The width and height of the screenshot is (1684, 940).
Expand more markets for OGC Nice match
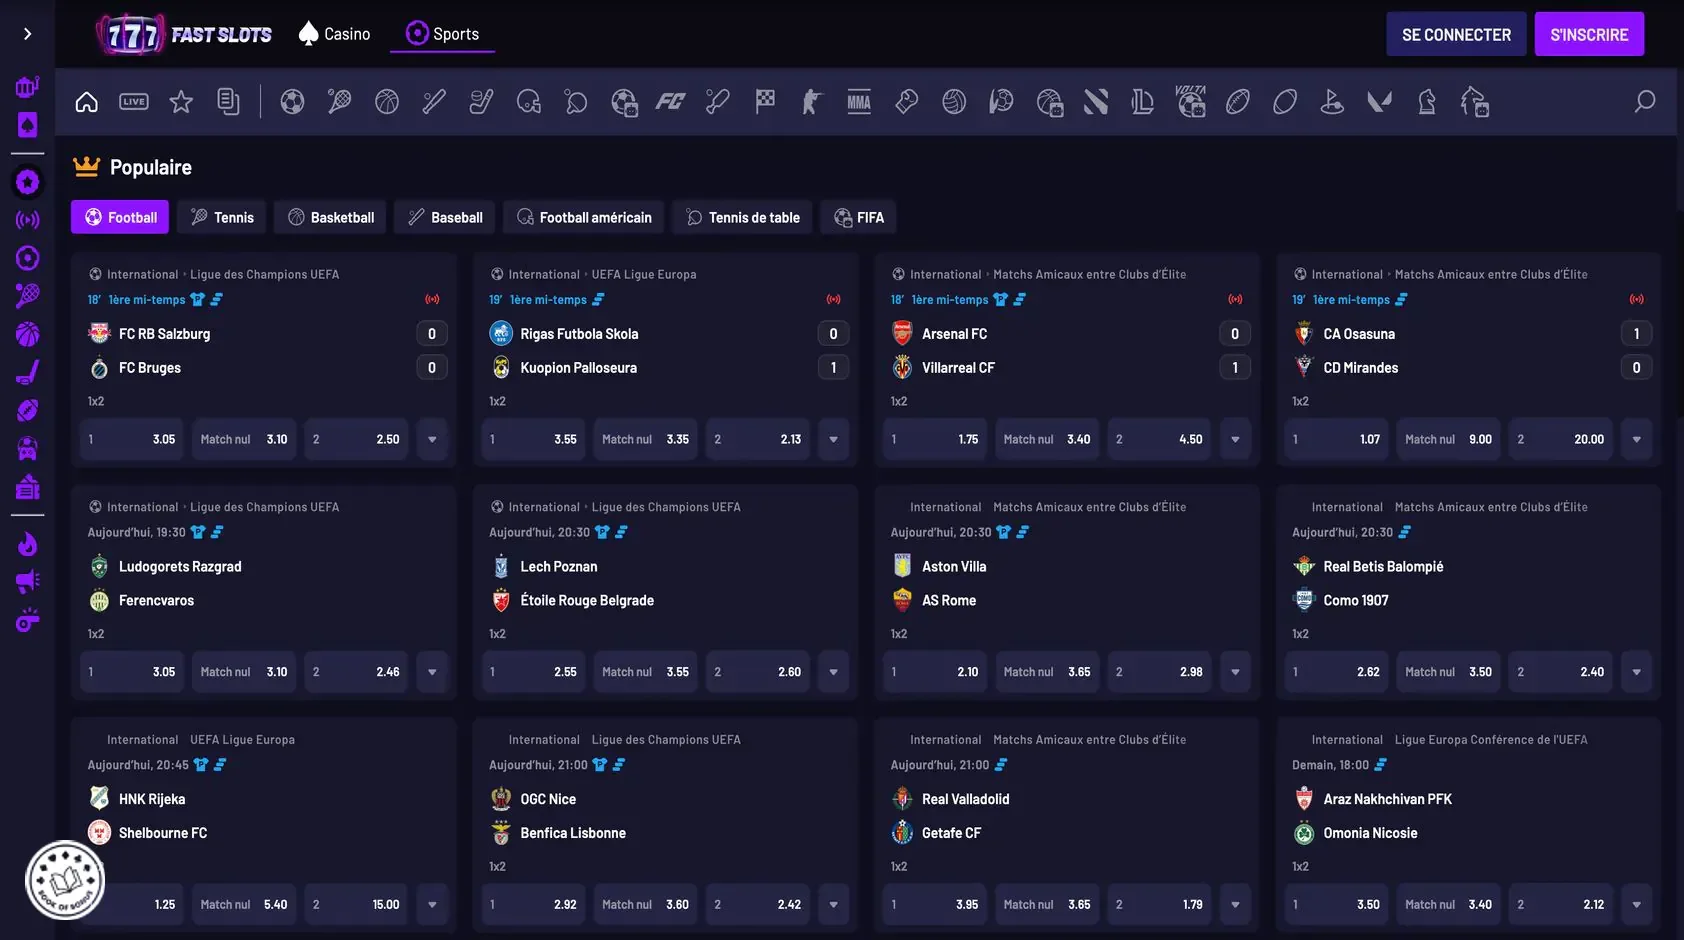[833, 905]
